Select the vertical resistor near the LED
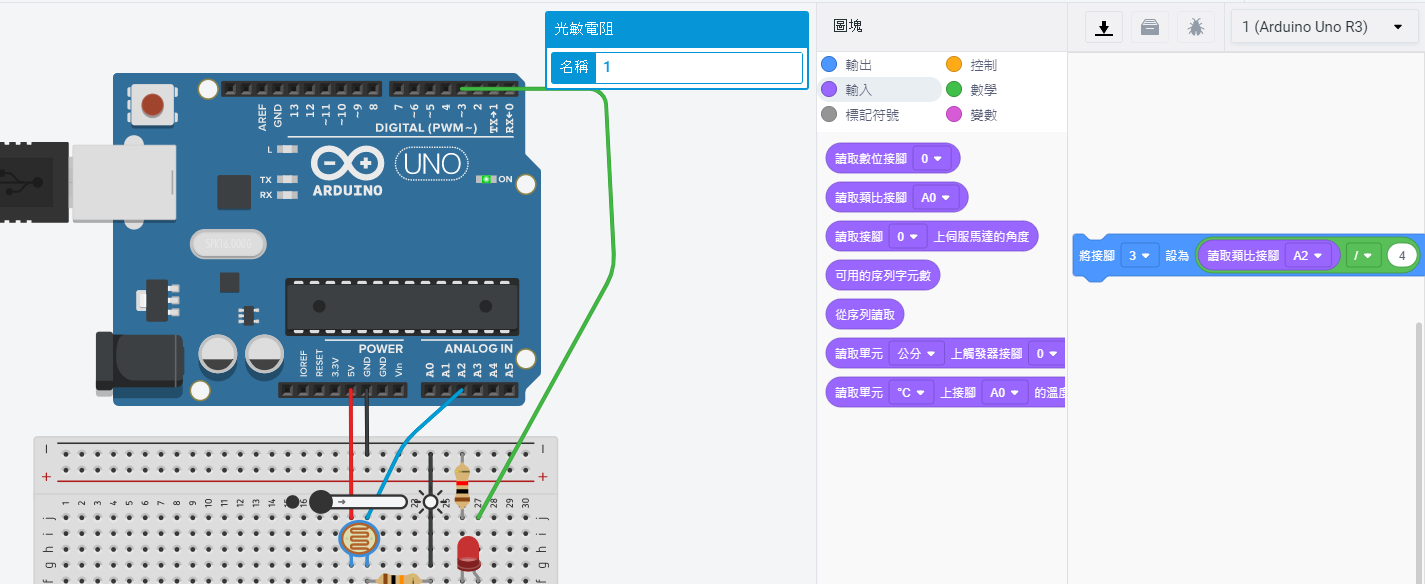Screen dimensions: 1425x584 tap(462, 485)
